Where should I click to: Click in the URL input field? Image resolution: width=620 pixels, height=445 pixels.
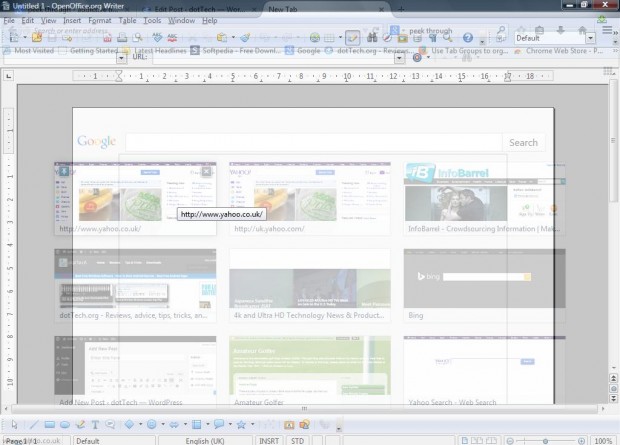[x=274, y=58]
